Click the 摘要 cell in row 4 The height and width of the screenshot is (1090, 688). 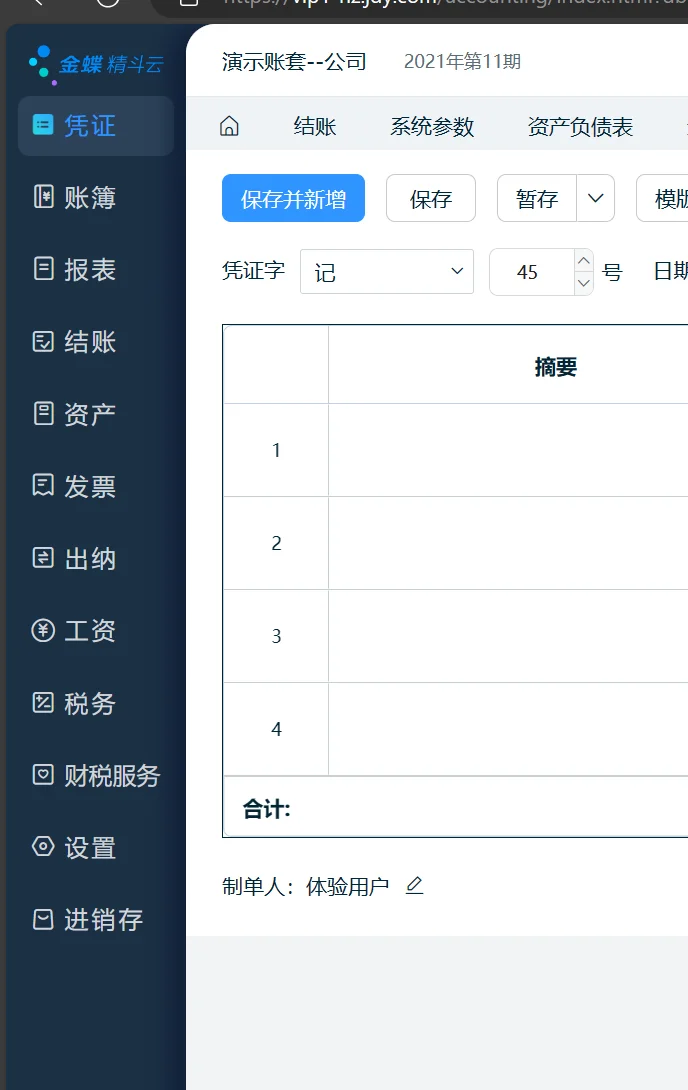tap(508, 729)
